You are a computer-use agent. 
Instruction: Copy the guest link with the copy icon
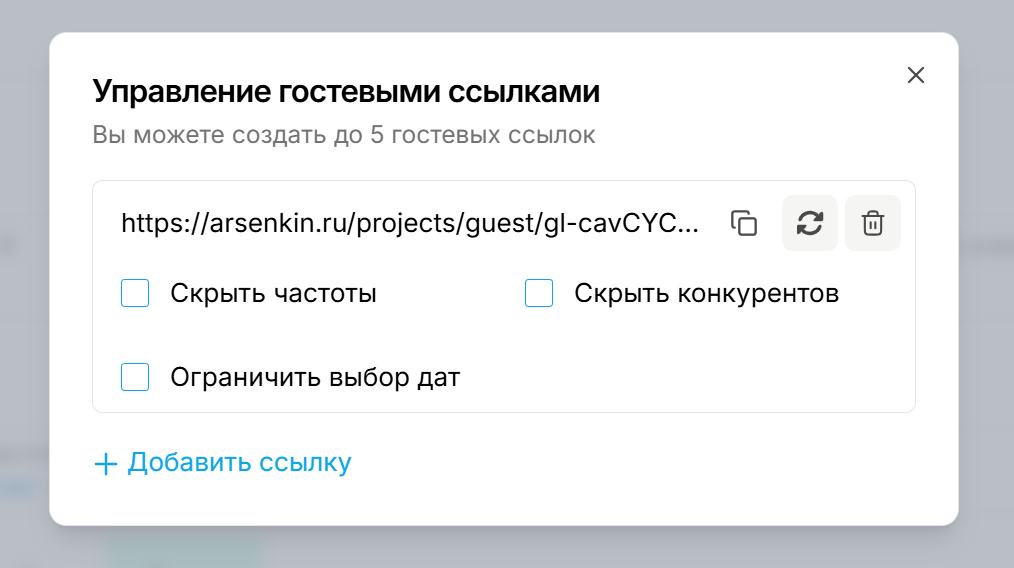tap(744, 223)
